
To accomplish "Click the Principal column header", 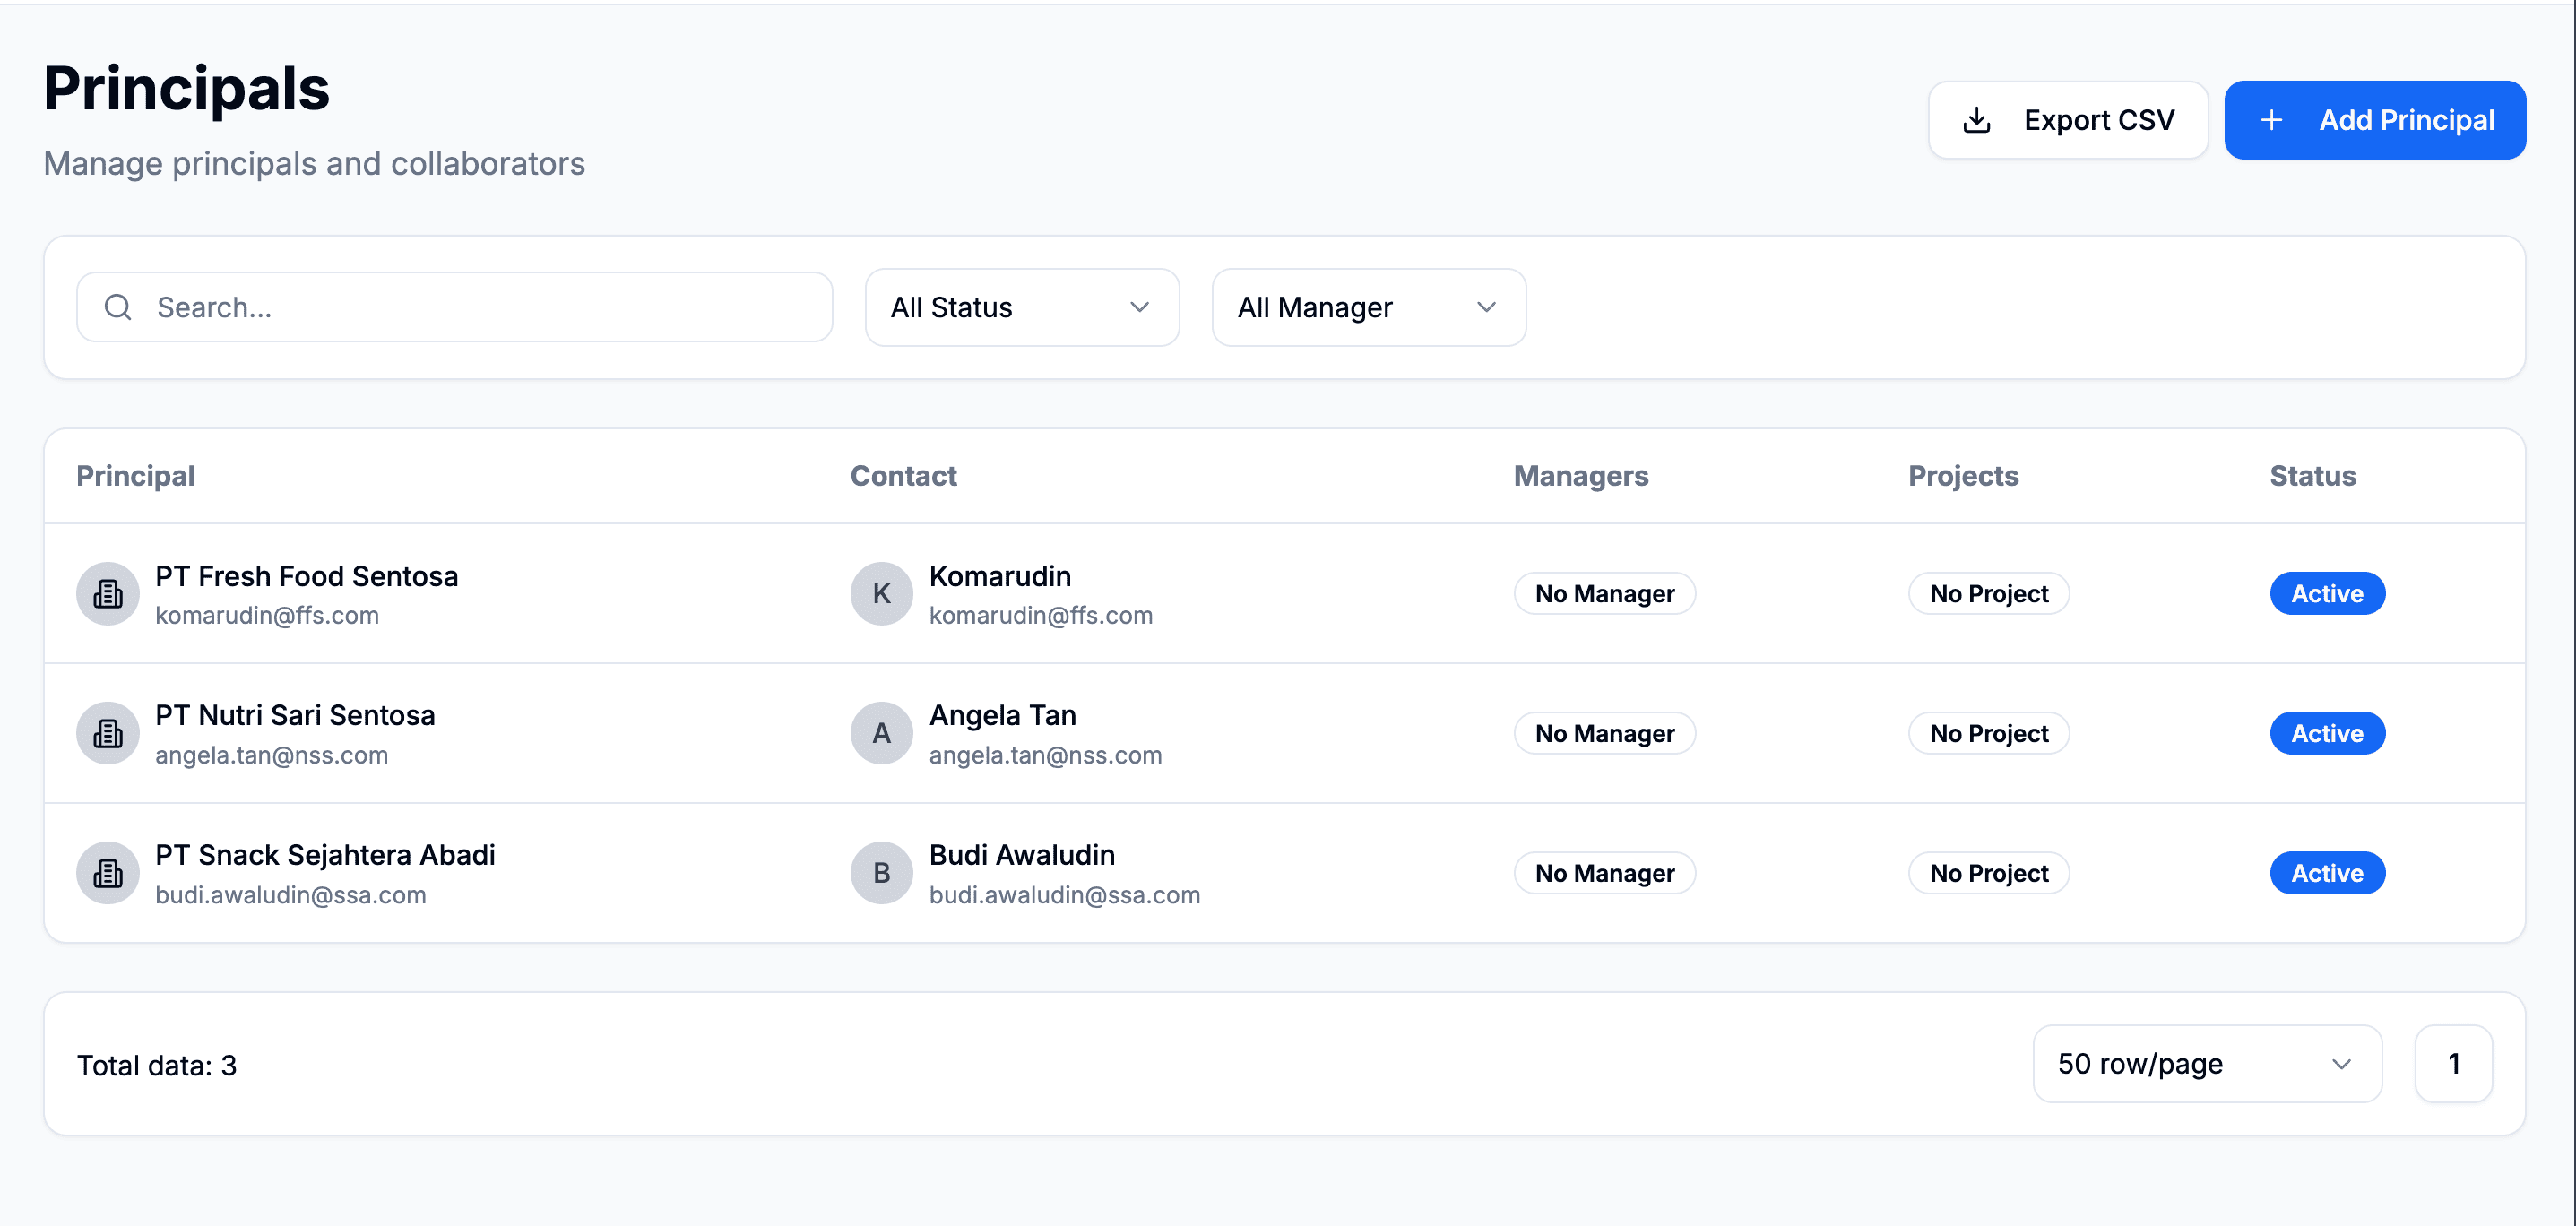I will pyautogui.click(x=135, y=476).
